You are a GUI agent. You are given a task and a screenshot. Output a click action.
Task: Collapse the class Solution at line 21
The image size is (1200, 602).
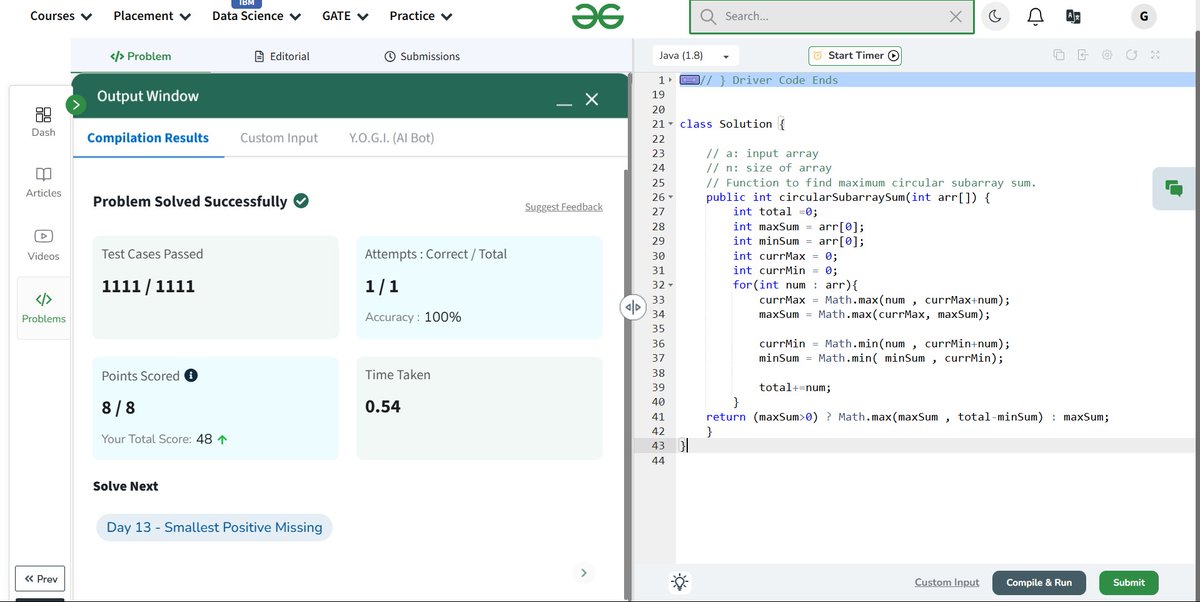coord(671,124)
